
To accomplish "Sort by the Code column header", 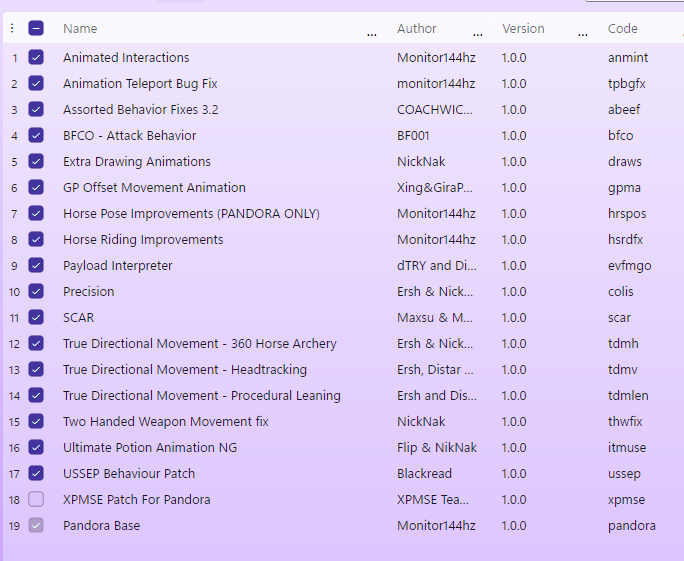I will [x=622, y=28].
